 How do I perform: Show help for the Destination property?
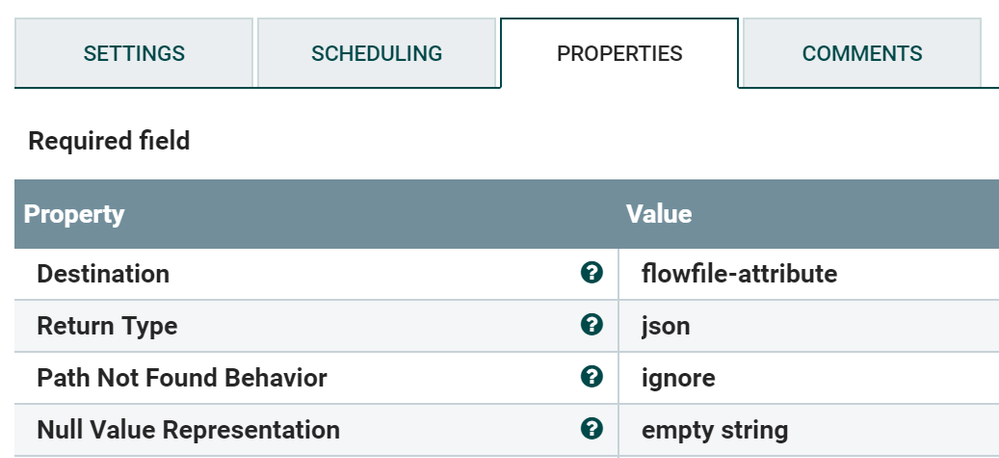pos(591,273)
